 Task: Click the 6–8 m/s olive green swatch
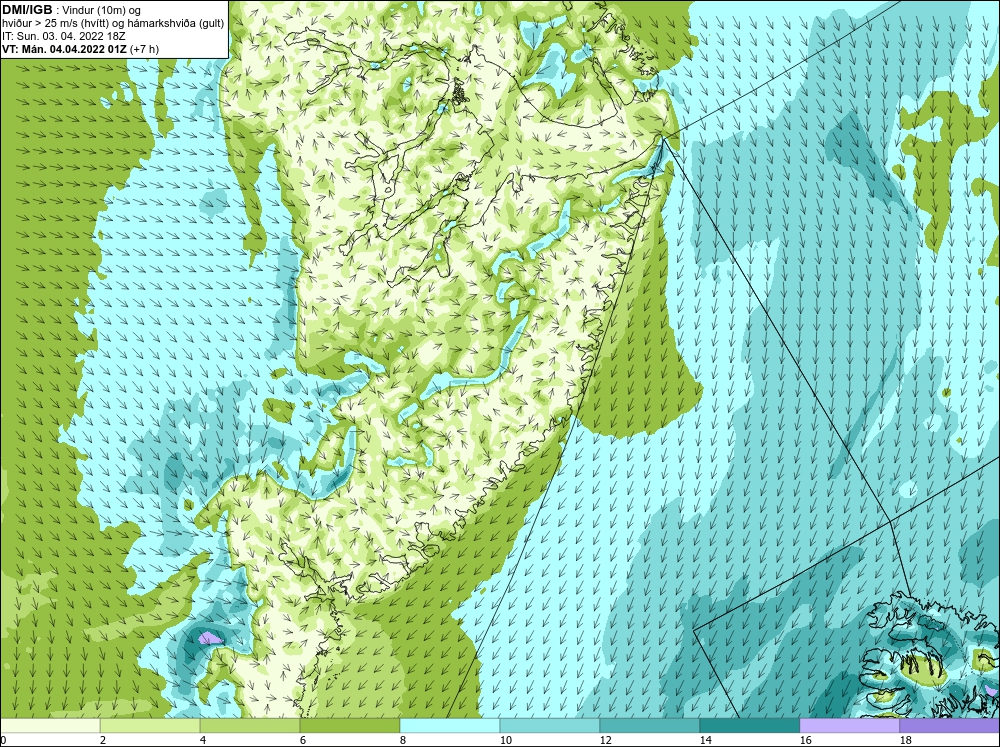pos(350,726)
